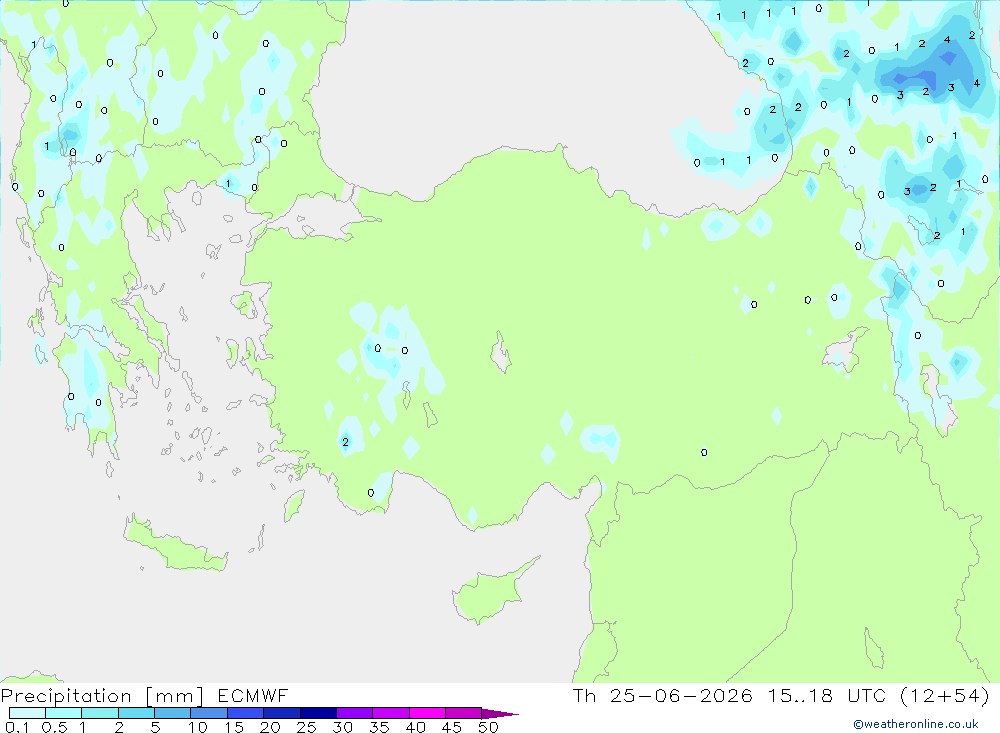
Task: Select the legend color between 5 and 10
Action: pyautogui.click(x=173, y=713)
